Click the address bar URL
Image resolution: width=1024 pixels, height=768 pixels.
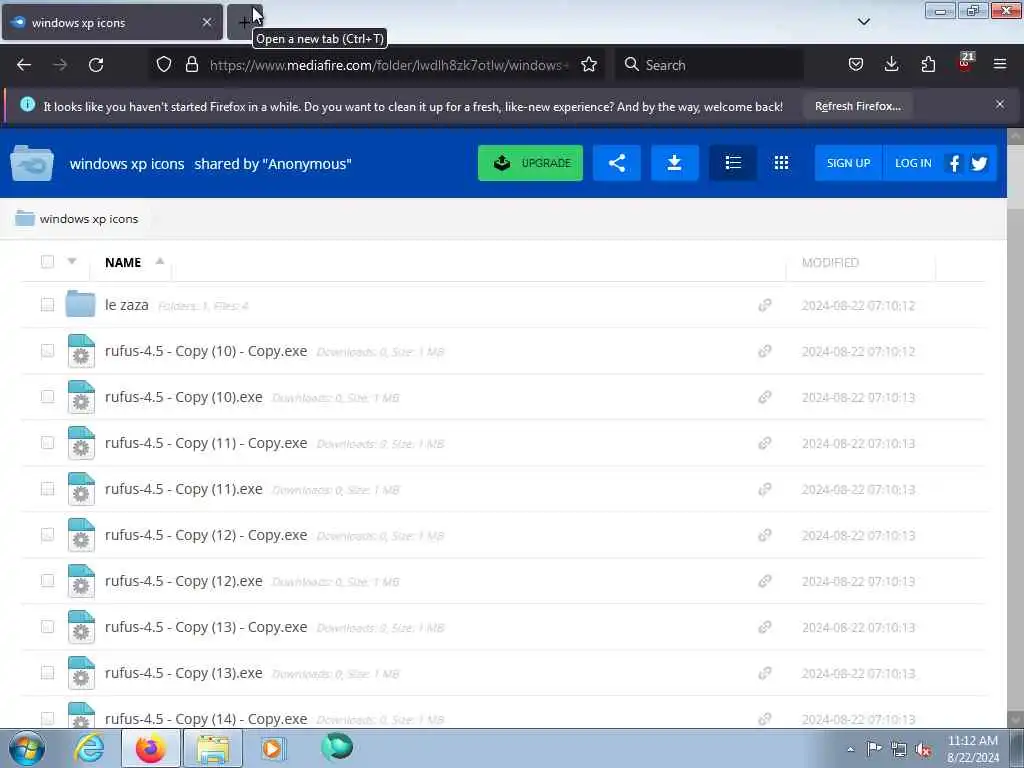click(x=389, y=65)
